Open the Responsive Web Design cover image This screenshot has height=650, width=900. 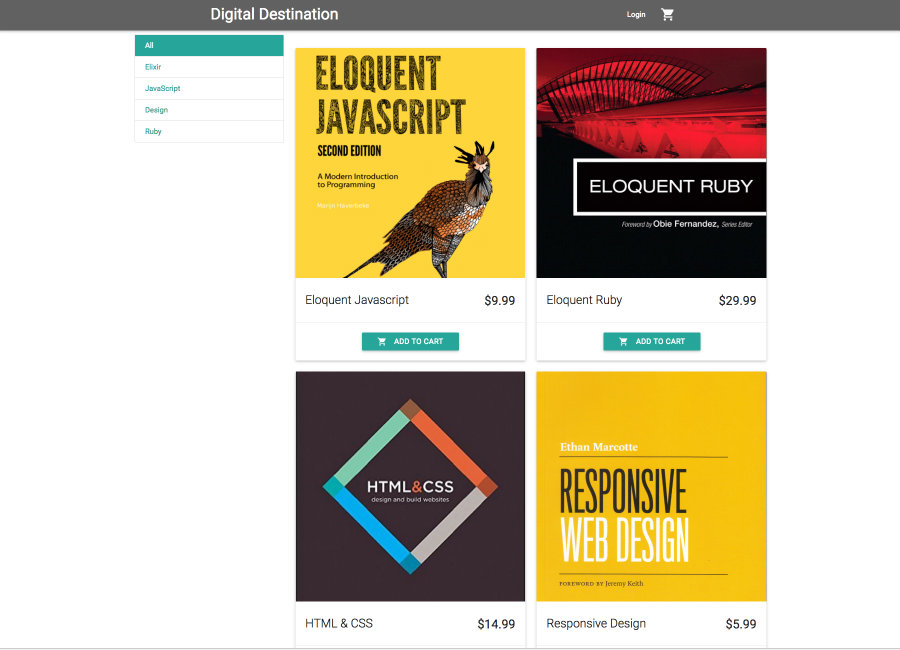(x=651, y=486)
